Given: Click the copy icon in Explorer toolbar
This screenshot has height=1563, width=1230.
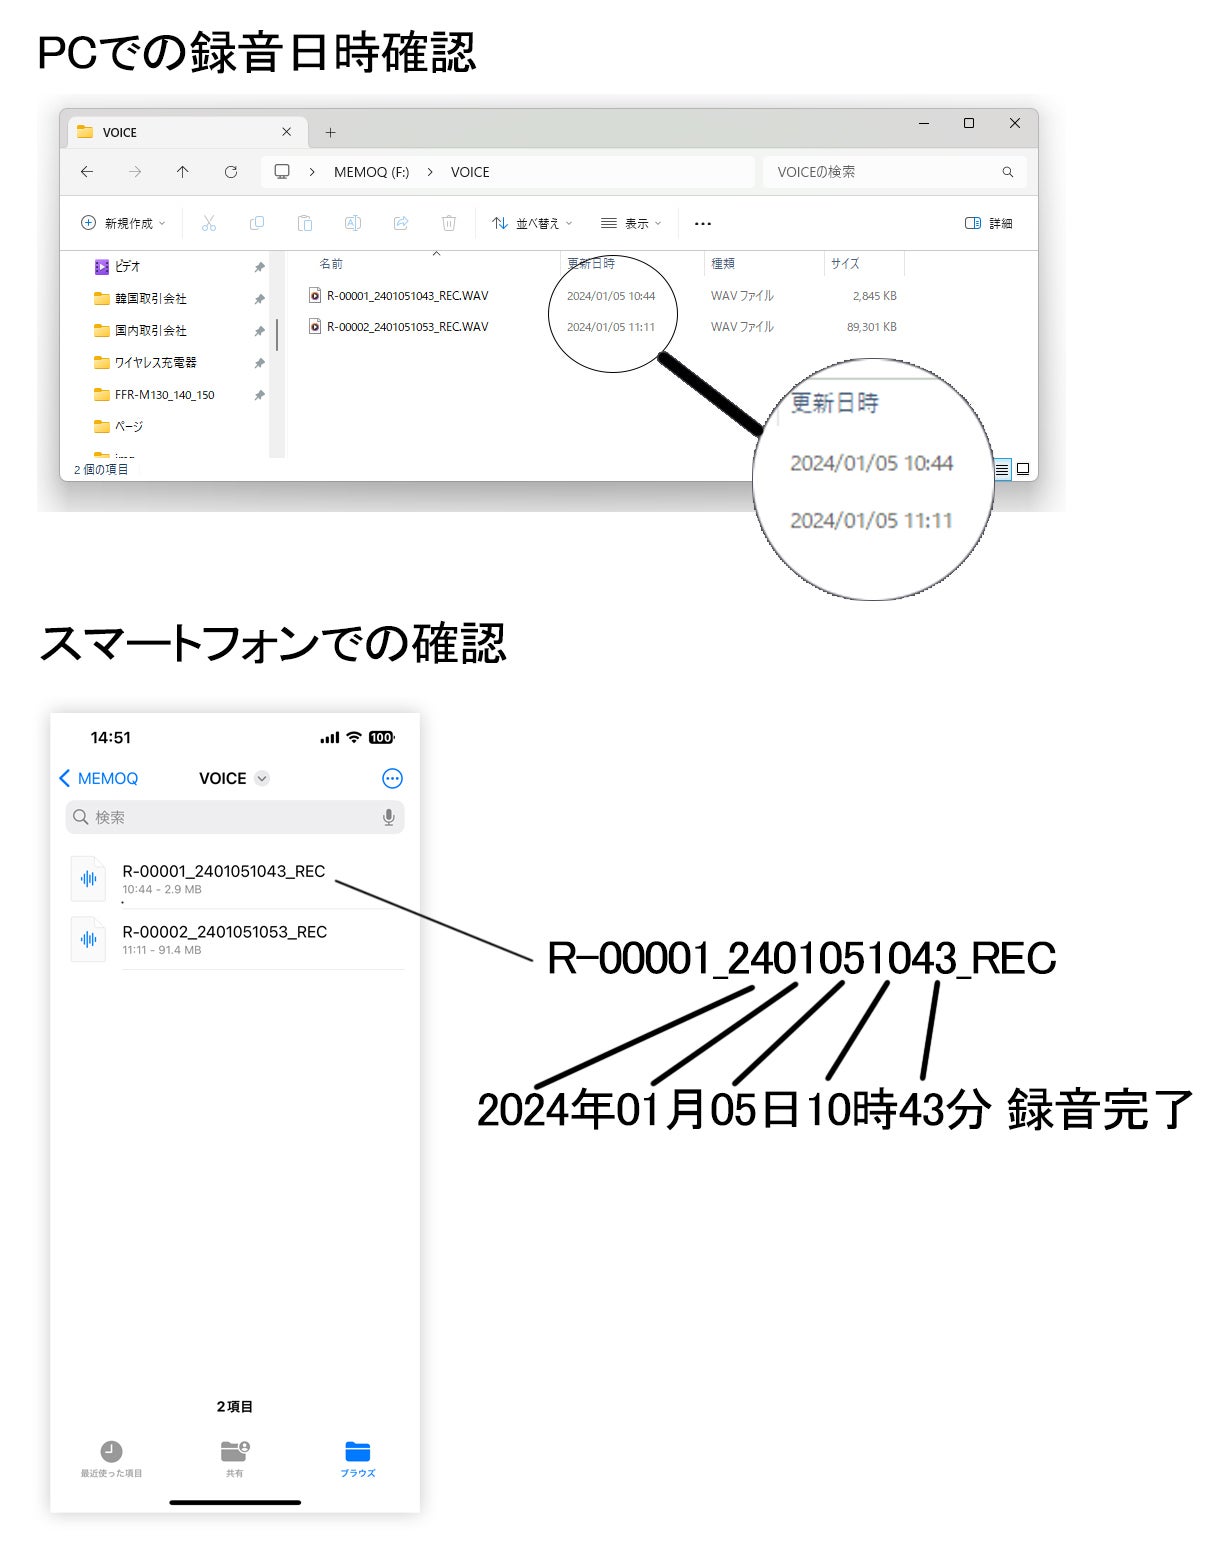Looking at the screenshot, I should [257, 223].
